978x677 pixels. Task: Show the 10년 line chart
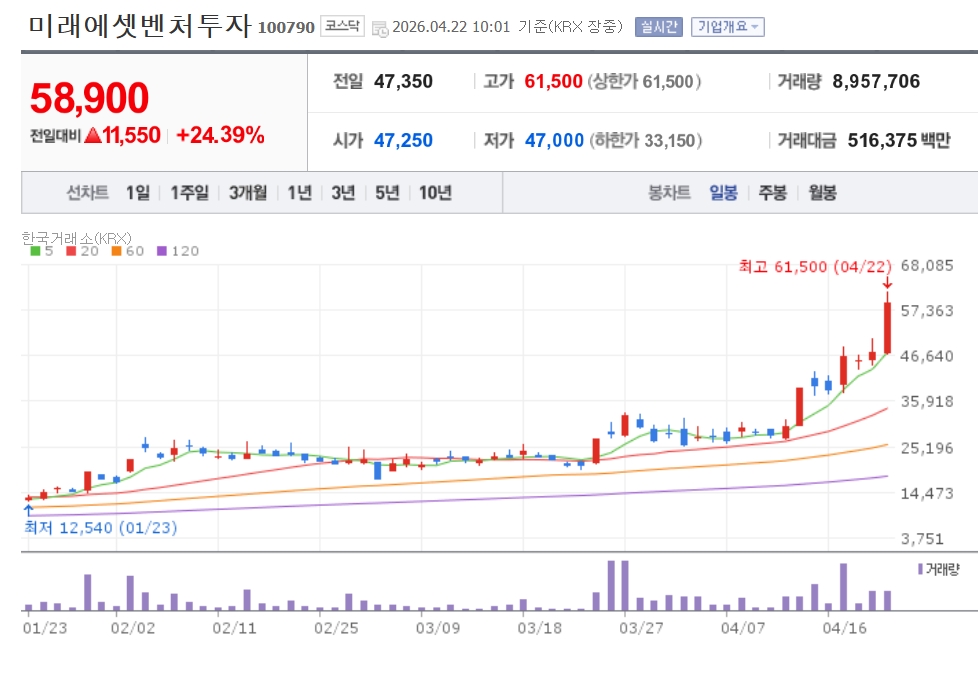(435, 193)
